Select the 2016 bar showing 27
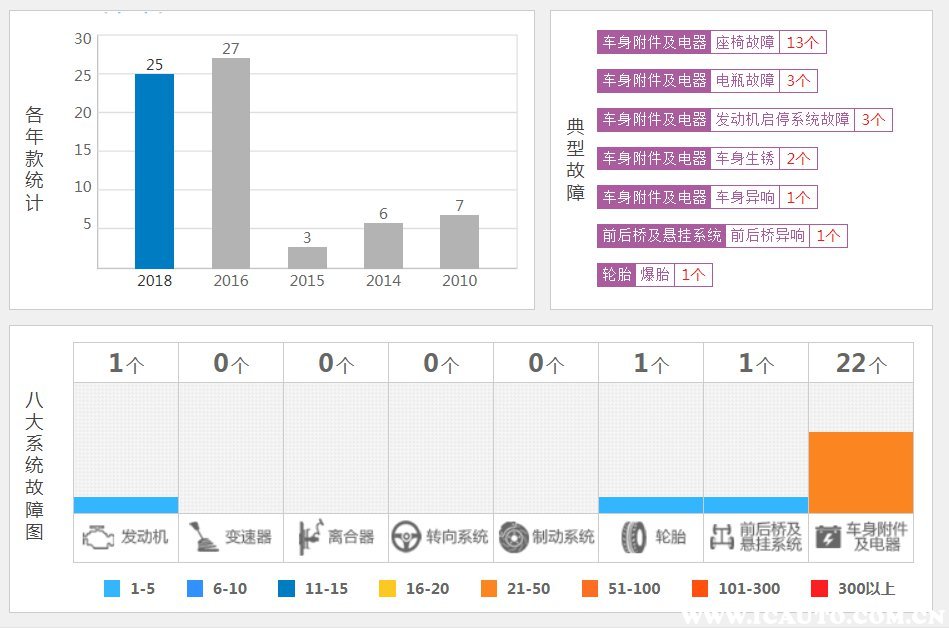Viewport: 949px width, 628px height. (x=231, y=163)
